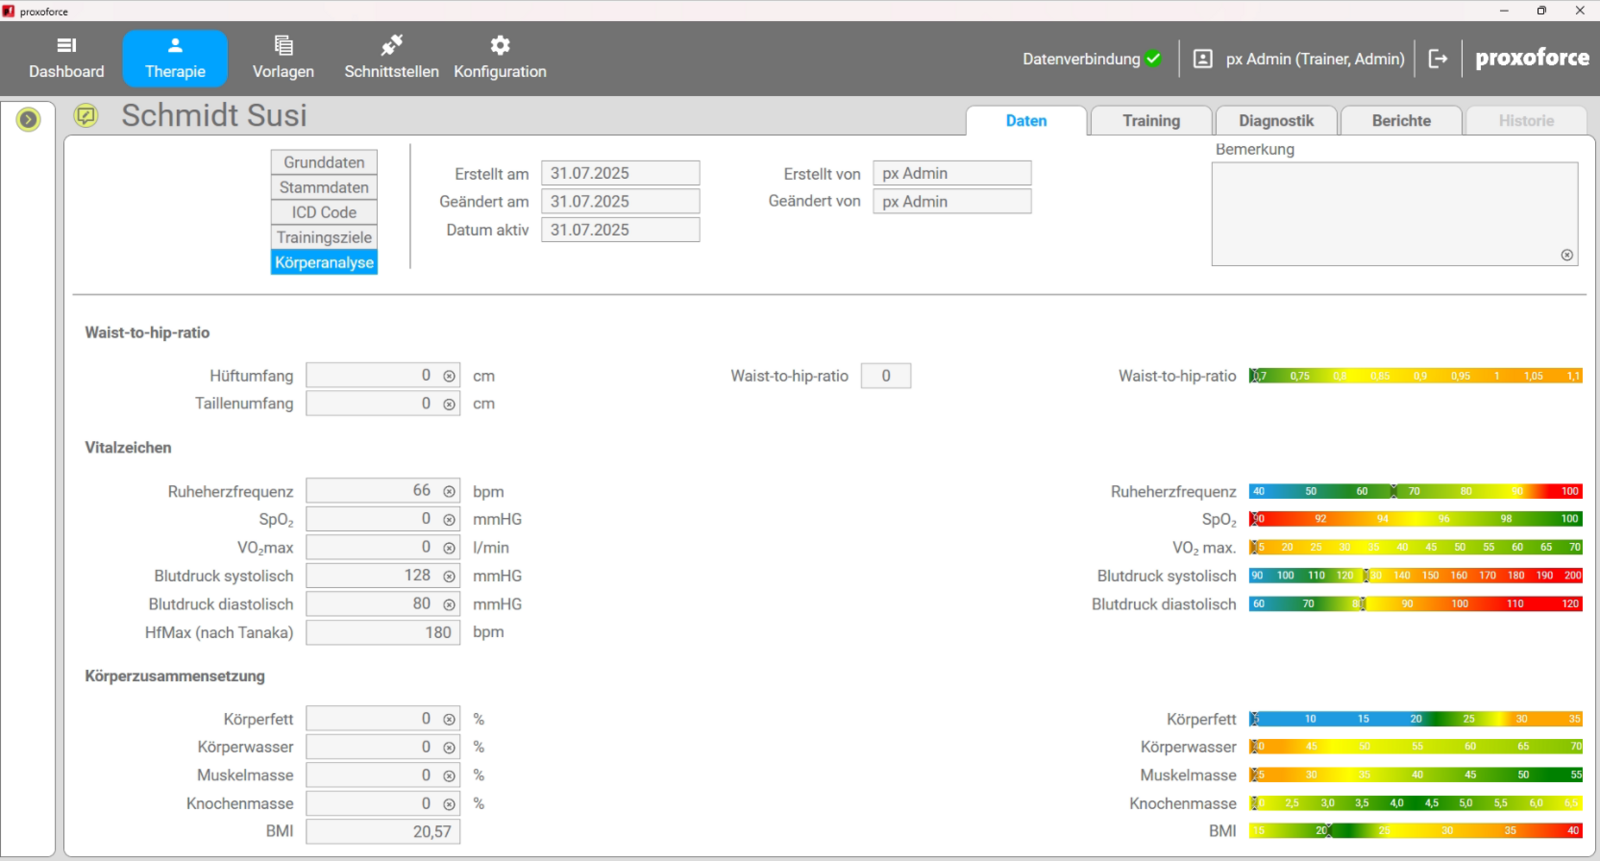
Task: Select the Grunddaten section button
Action: (x=324, y=162)
